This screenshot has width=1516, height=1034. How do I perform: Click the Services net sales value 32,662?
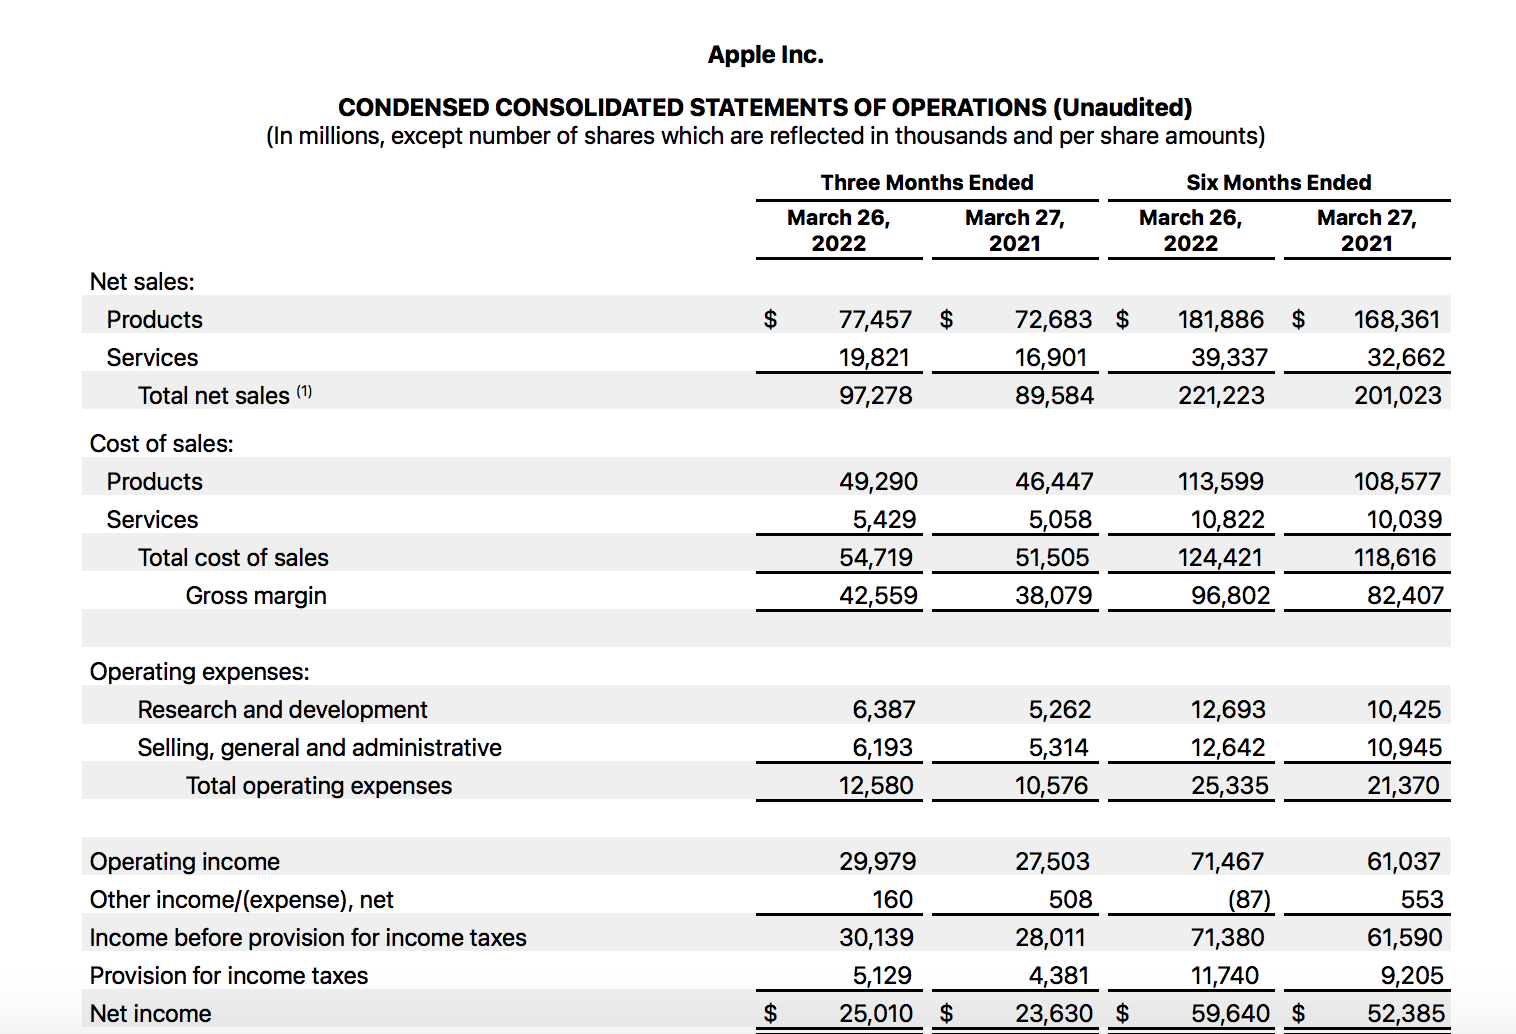click(1406, 358)
